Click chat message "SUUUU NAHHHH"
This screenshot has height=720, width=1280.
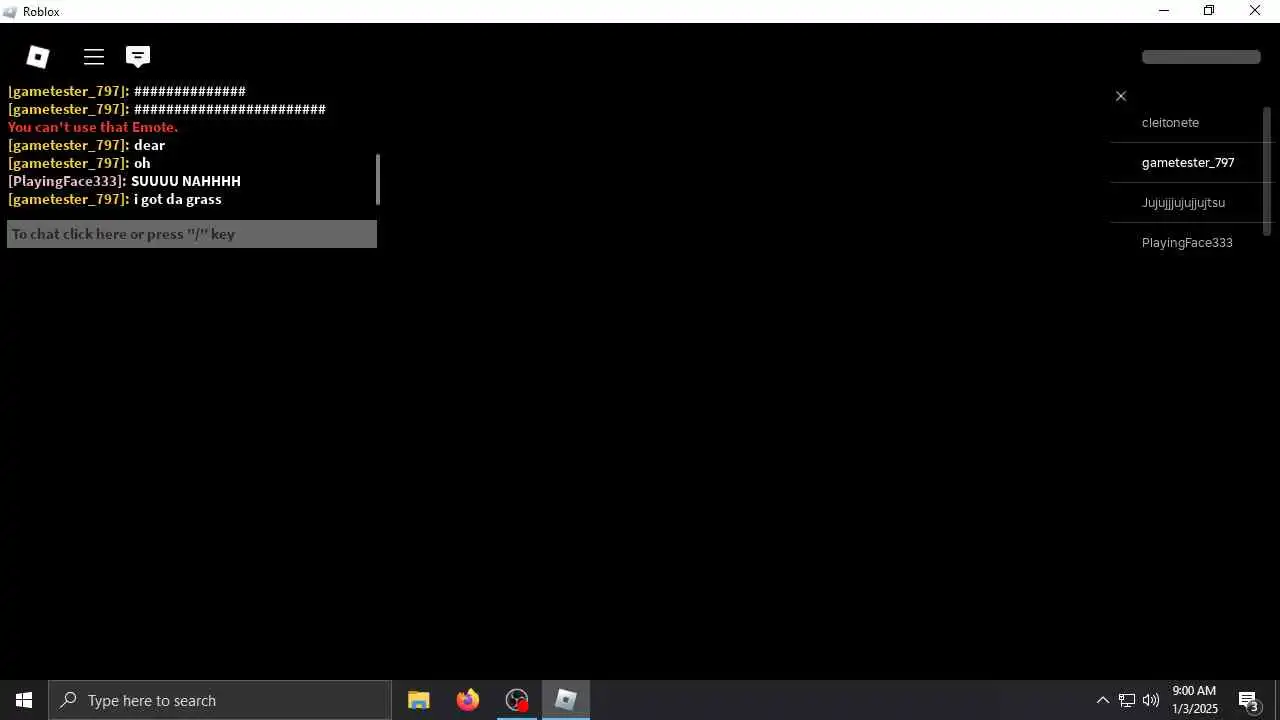[x=186, y=181]
